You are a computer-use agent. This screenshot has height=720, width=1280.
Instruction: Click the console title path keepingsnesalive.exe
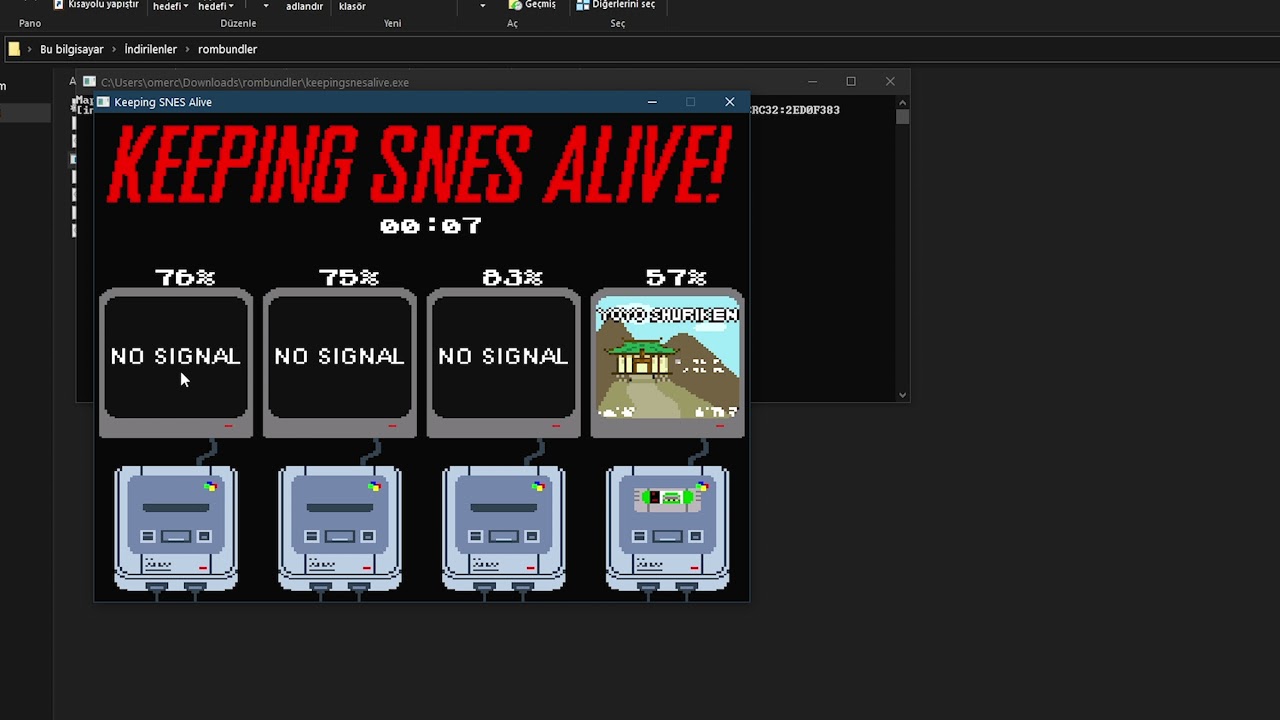[255, 83]
